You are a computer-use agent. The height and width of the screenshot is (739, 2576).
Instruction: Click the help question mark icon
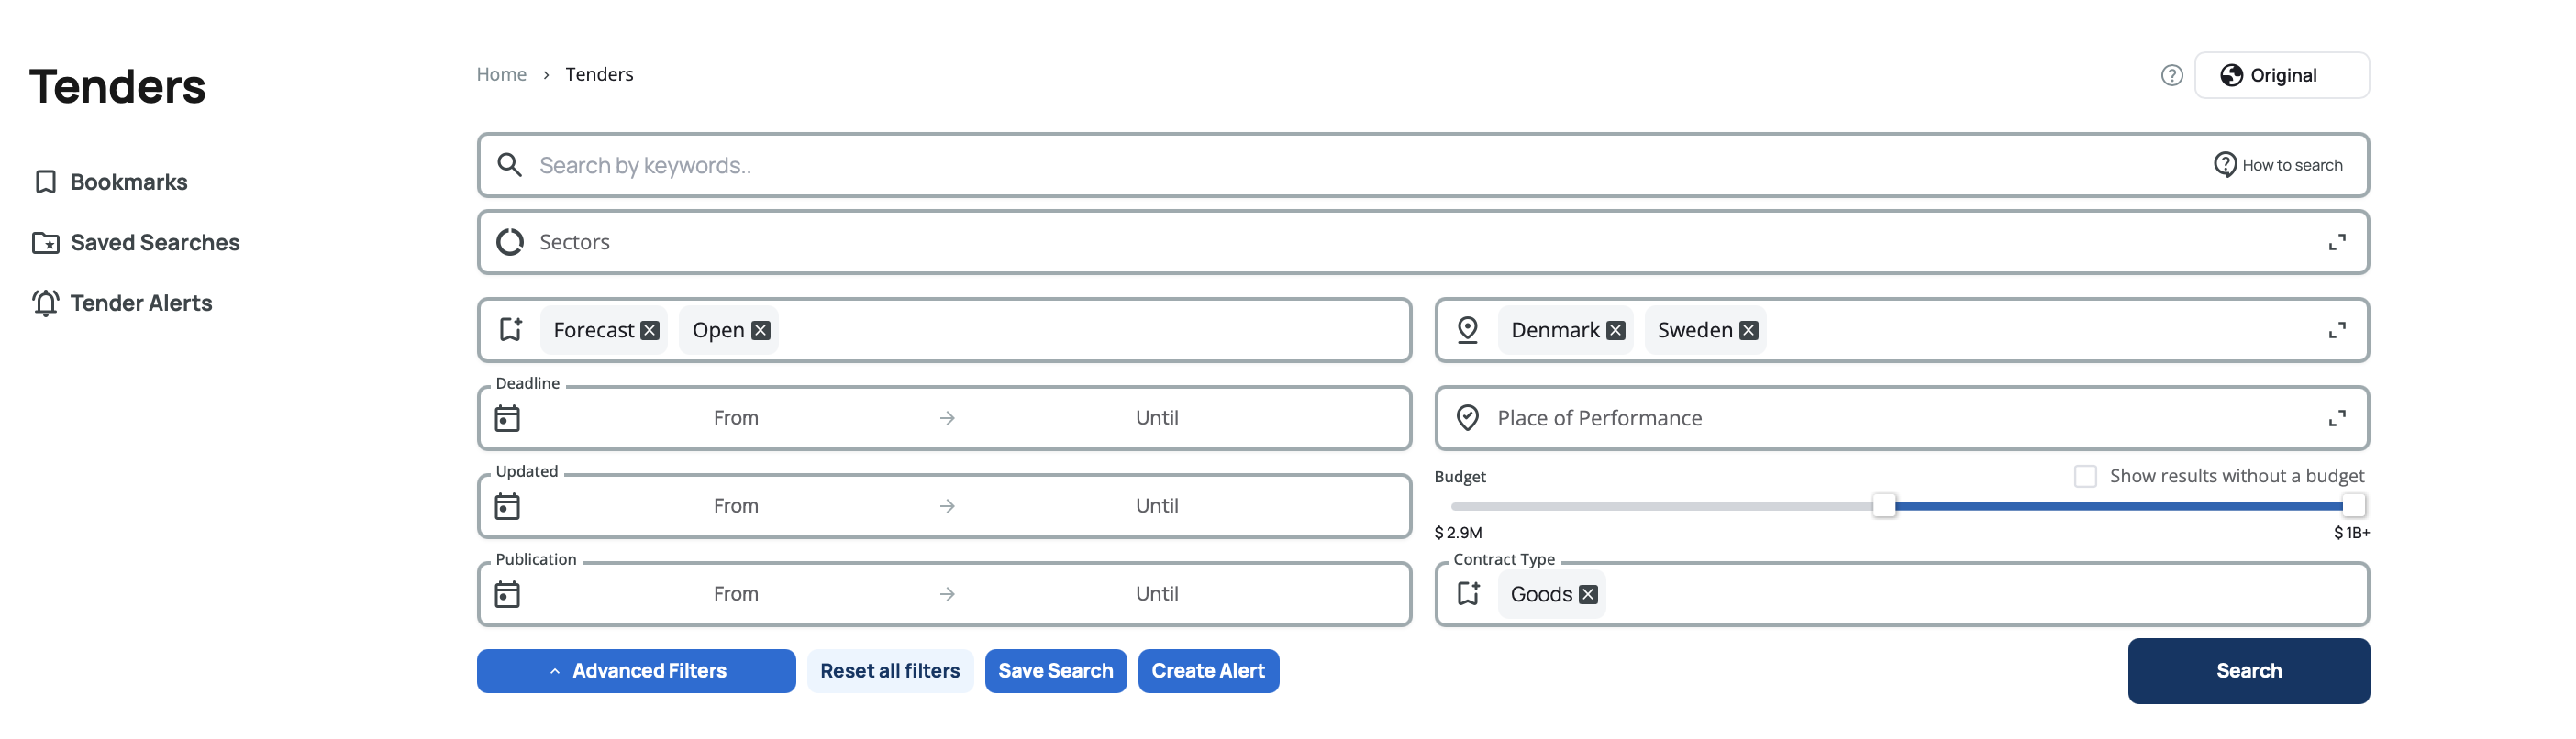(x=2171, y=75)
